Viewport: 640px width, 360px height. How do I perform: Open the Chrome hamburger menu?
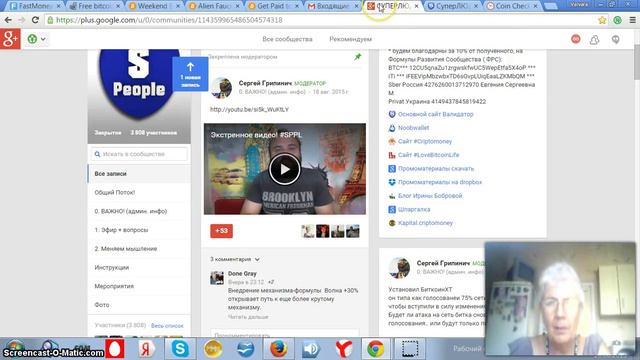tap(632, 20)
